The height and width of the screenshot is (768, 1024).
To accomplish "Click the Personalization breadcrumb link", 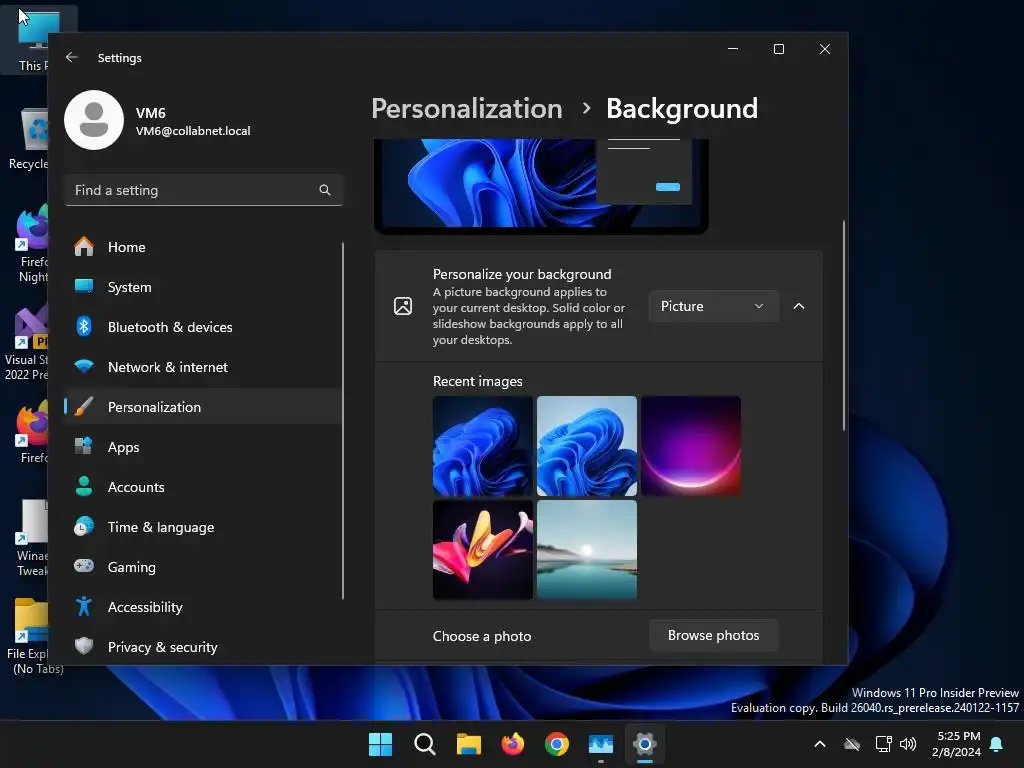I will coord(466,108).
